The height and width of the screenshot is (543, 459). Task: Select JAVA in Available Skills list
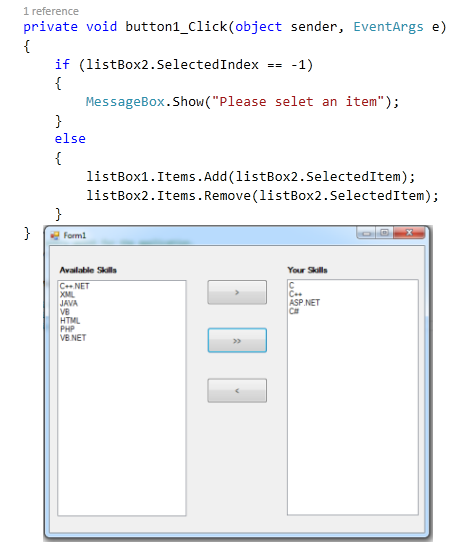69,303
